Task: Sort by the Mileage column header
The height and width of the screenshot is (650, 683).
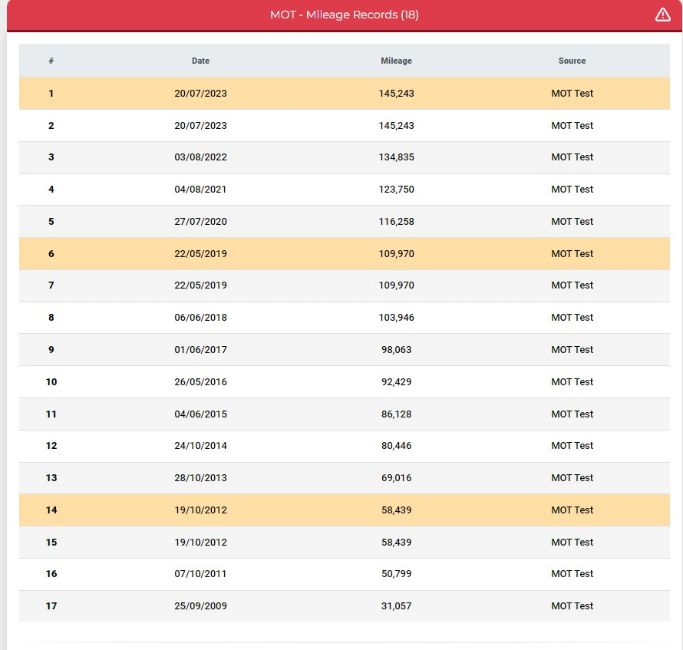Action: coord(396,61)
